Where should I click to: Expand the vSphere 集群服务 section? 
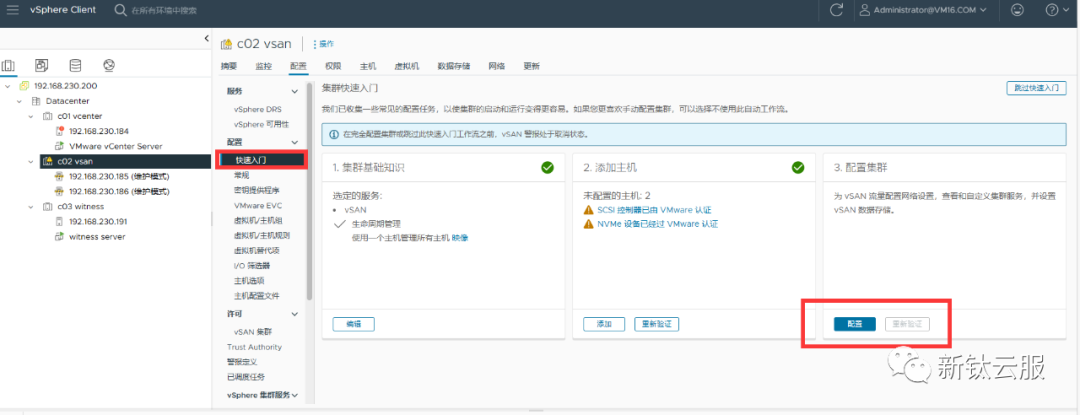point(295,395)
